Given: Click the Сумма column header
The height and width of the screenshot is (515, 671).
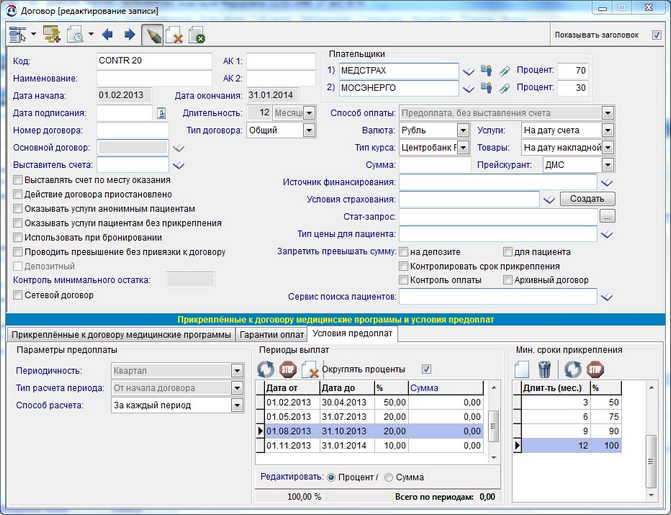Looking at the screenshot, I should tap(445, 388).
